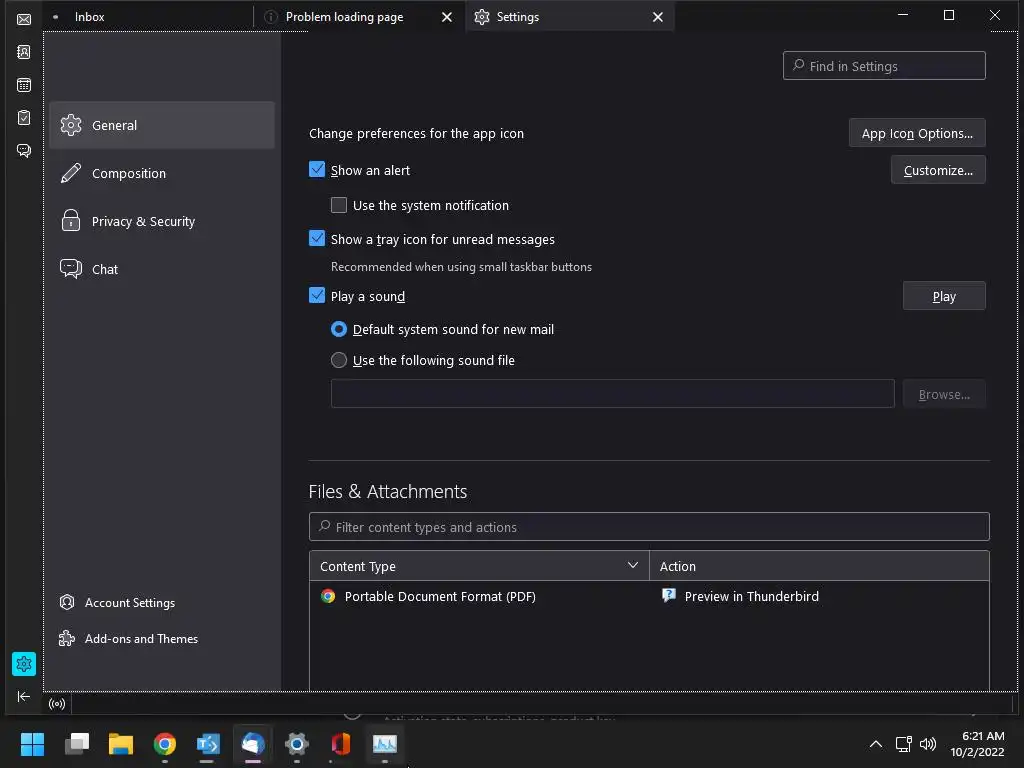The width and height of the screenshot is (1024, 768).
Task: Toggle the Show an alert checkbox
Action: click(317, 170)
